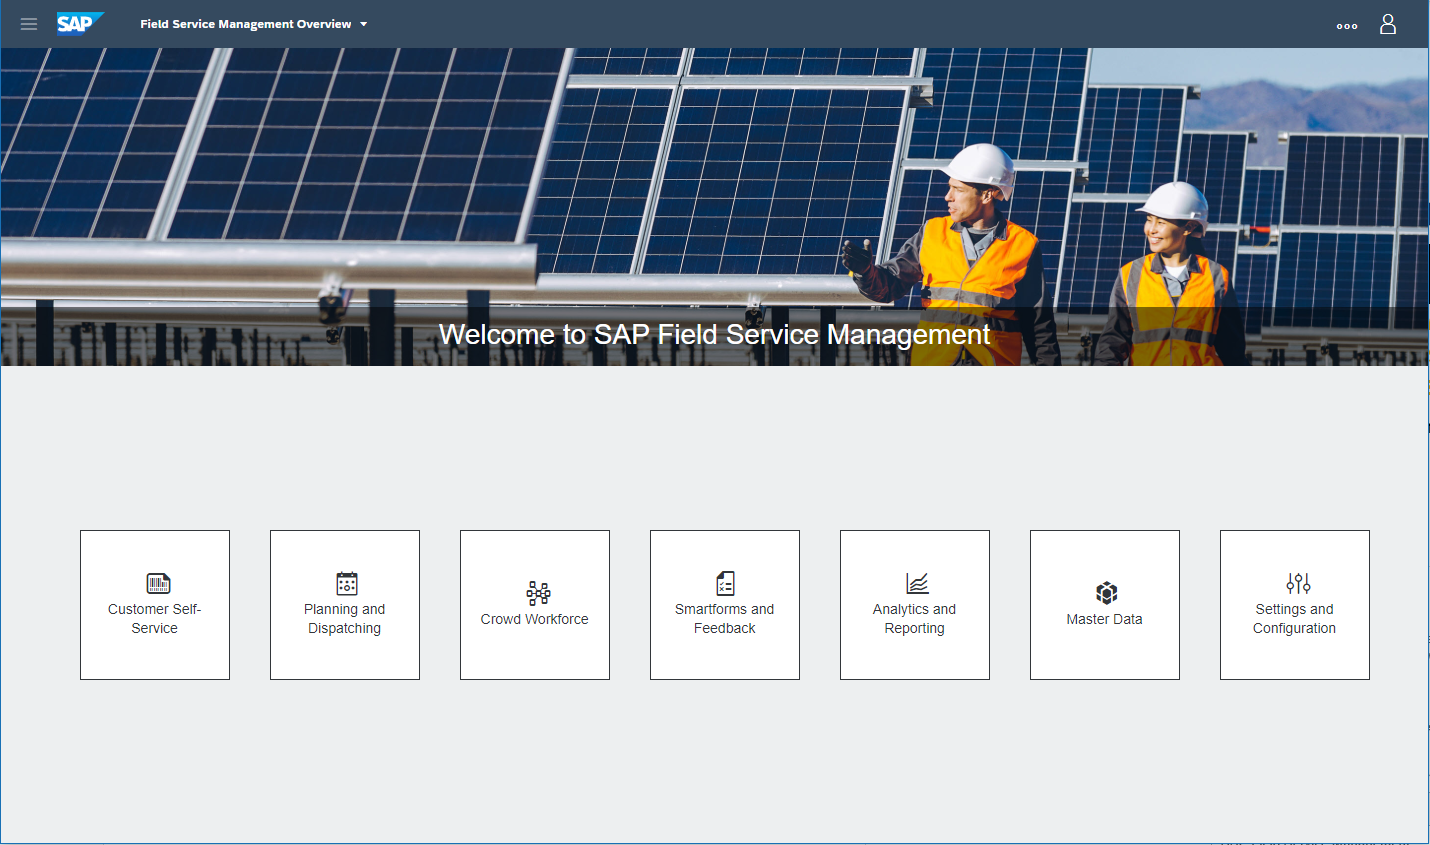Click the Customer Self-Service barcode icon
This screenshot has height=845, width=1430.
(x=158, y=583)
